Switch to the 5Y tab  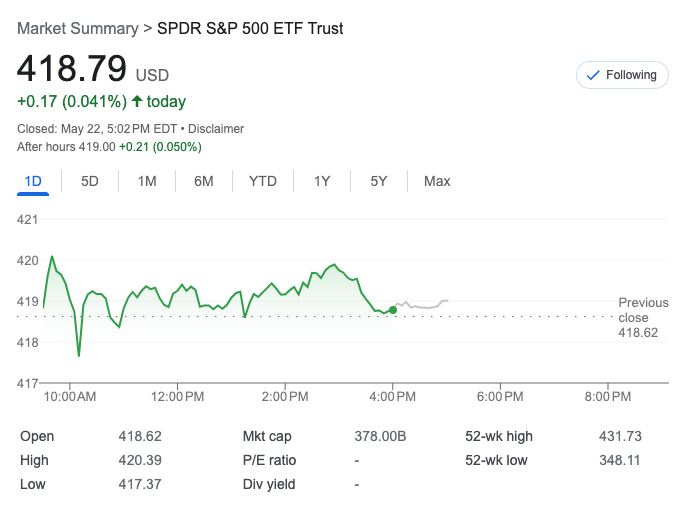tap(379, 181)
